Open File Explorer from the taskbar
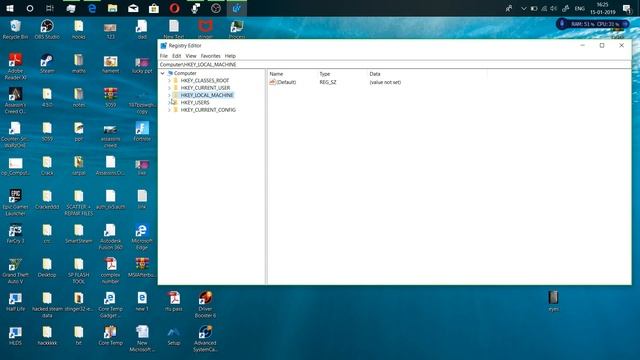 coord(113,8)
